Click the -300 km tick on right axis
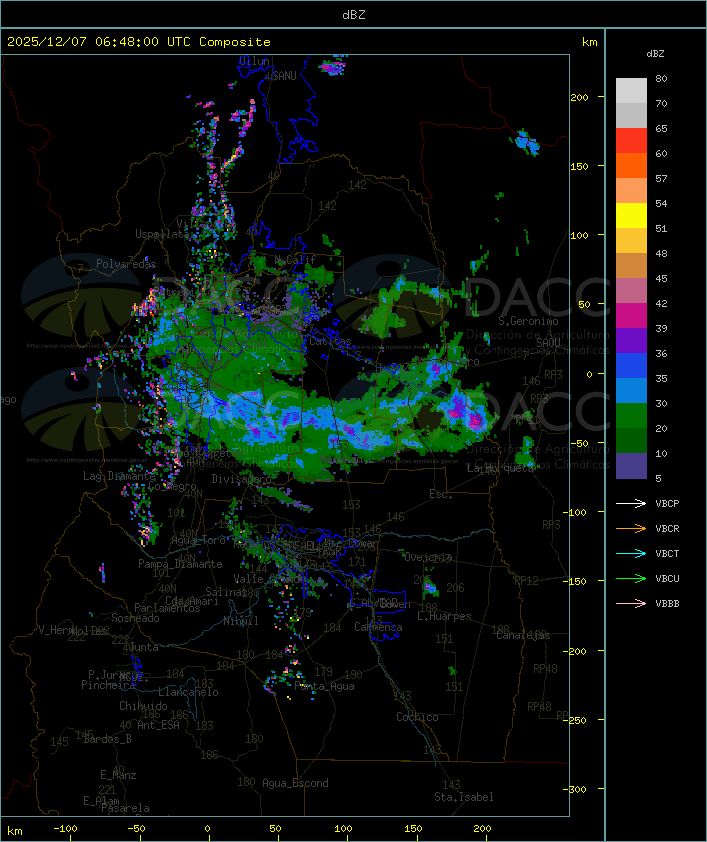Viewport: 707px width, 842px height. 577,789
